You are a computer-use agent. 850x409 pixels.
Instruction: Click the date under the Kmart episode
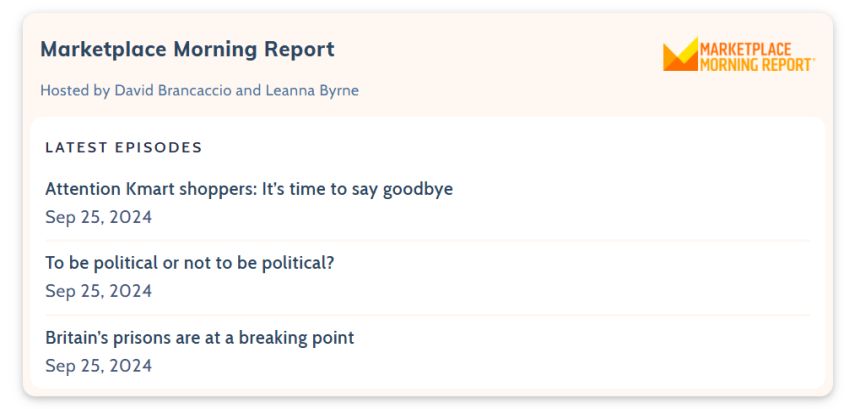pos(99,217)
